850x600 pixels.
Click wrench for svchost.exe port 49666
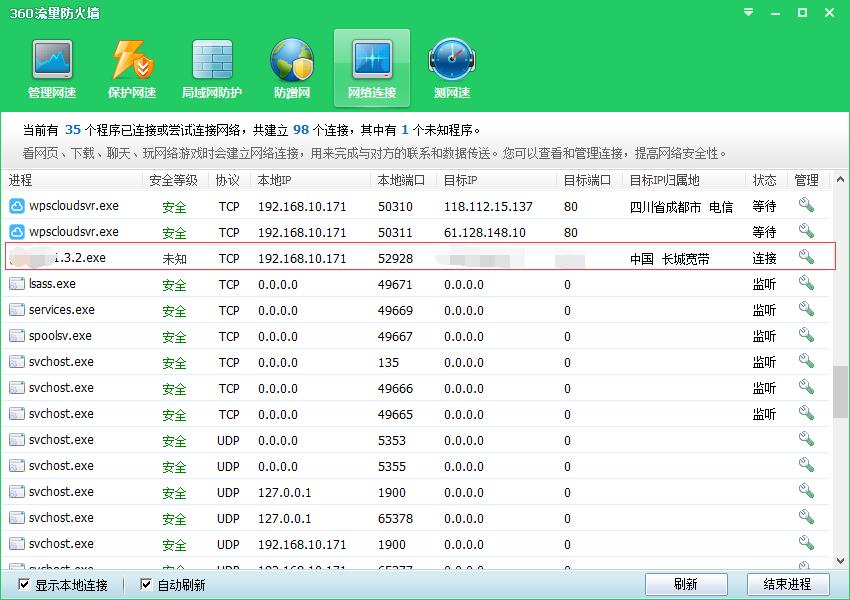(806, 387)
